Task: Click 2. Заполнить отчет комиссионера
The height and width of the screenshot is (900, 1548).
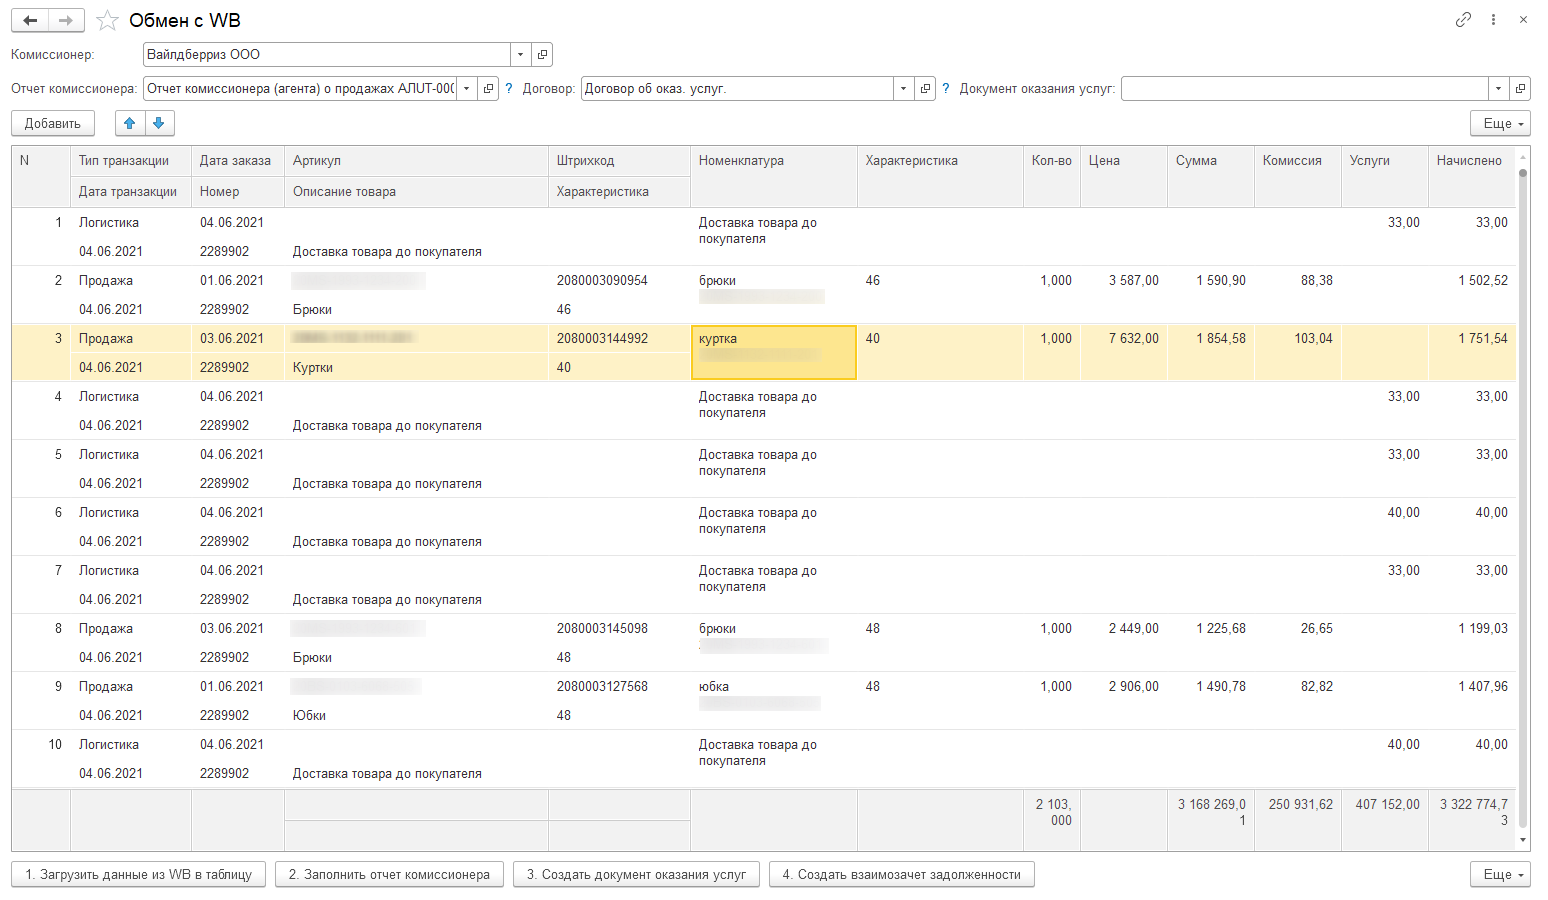Action: [x=389, y=874]
